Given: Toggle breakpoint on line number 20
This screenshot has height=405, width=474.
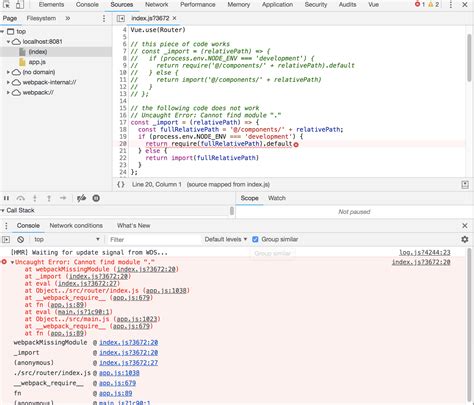Looking at the screenshot, I should point(123,144).
